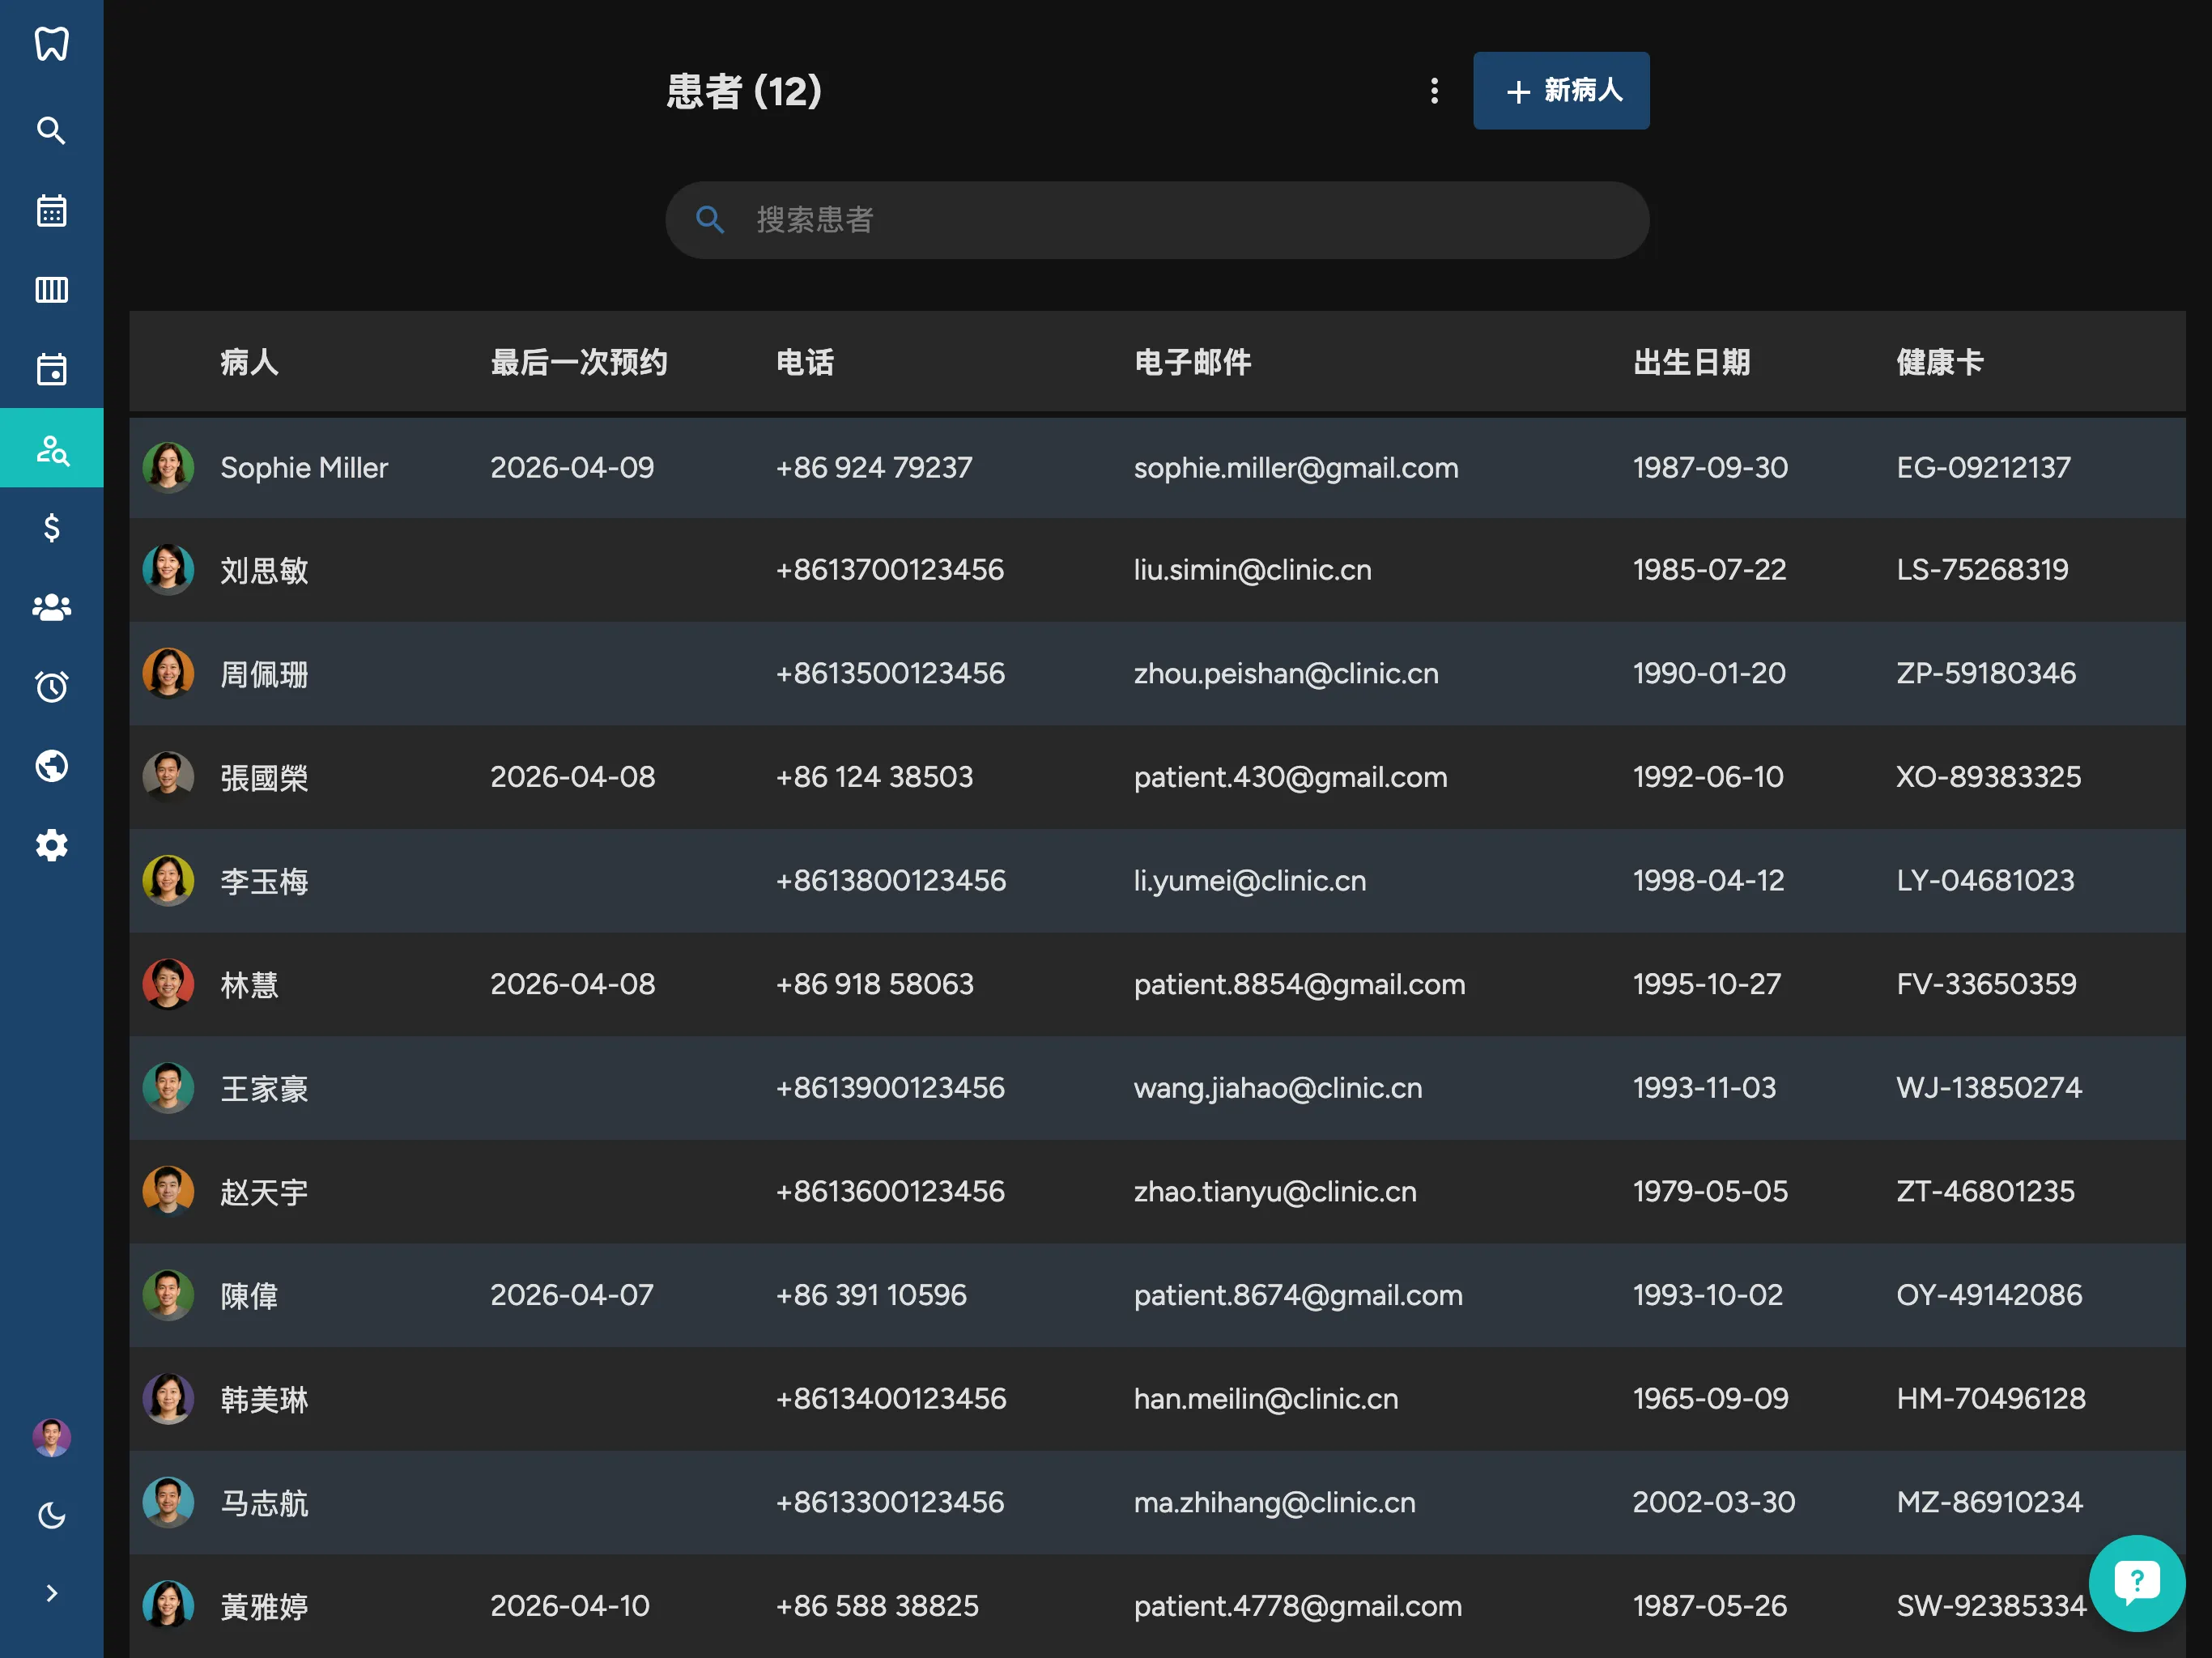Open the globe icon in sidebar
The image size is (2212, 1658).
51,766
